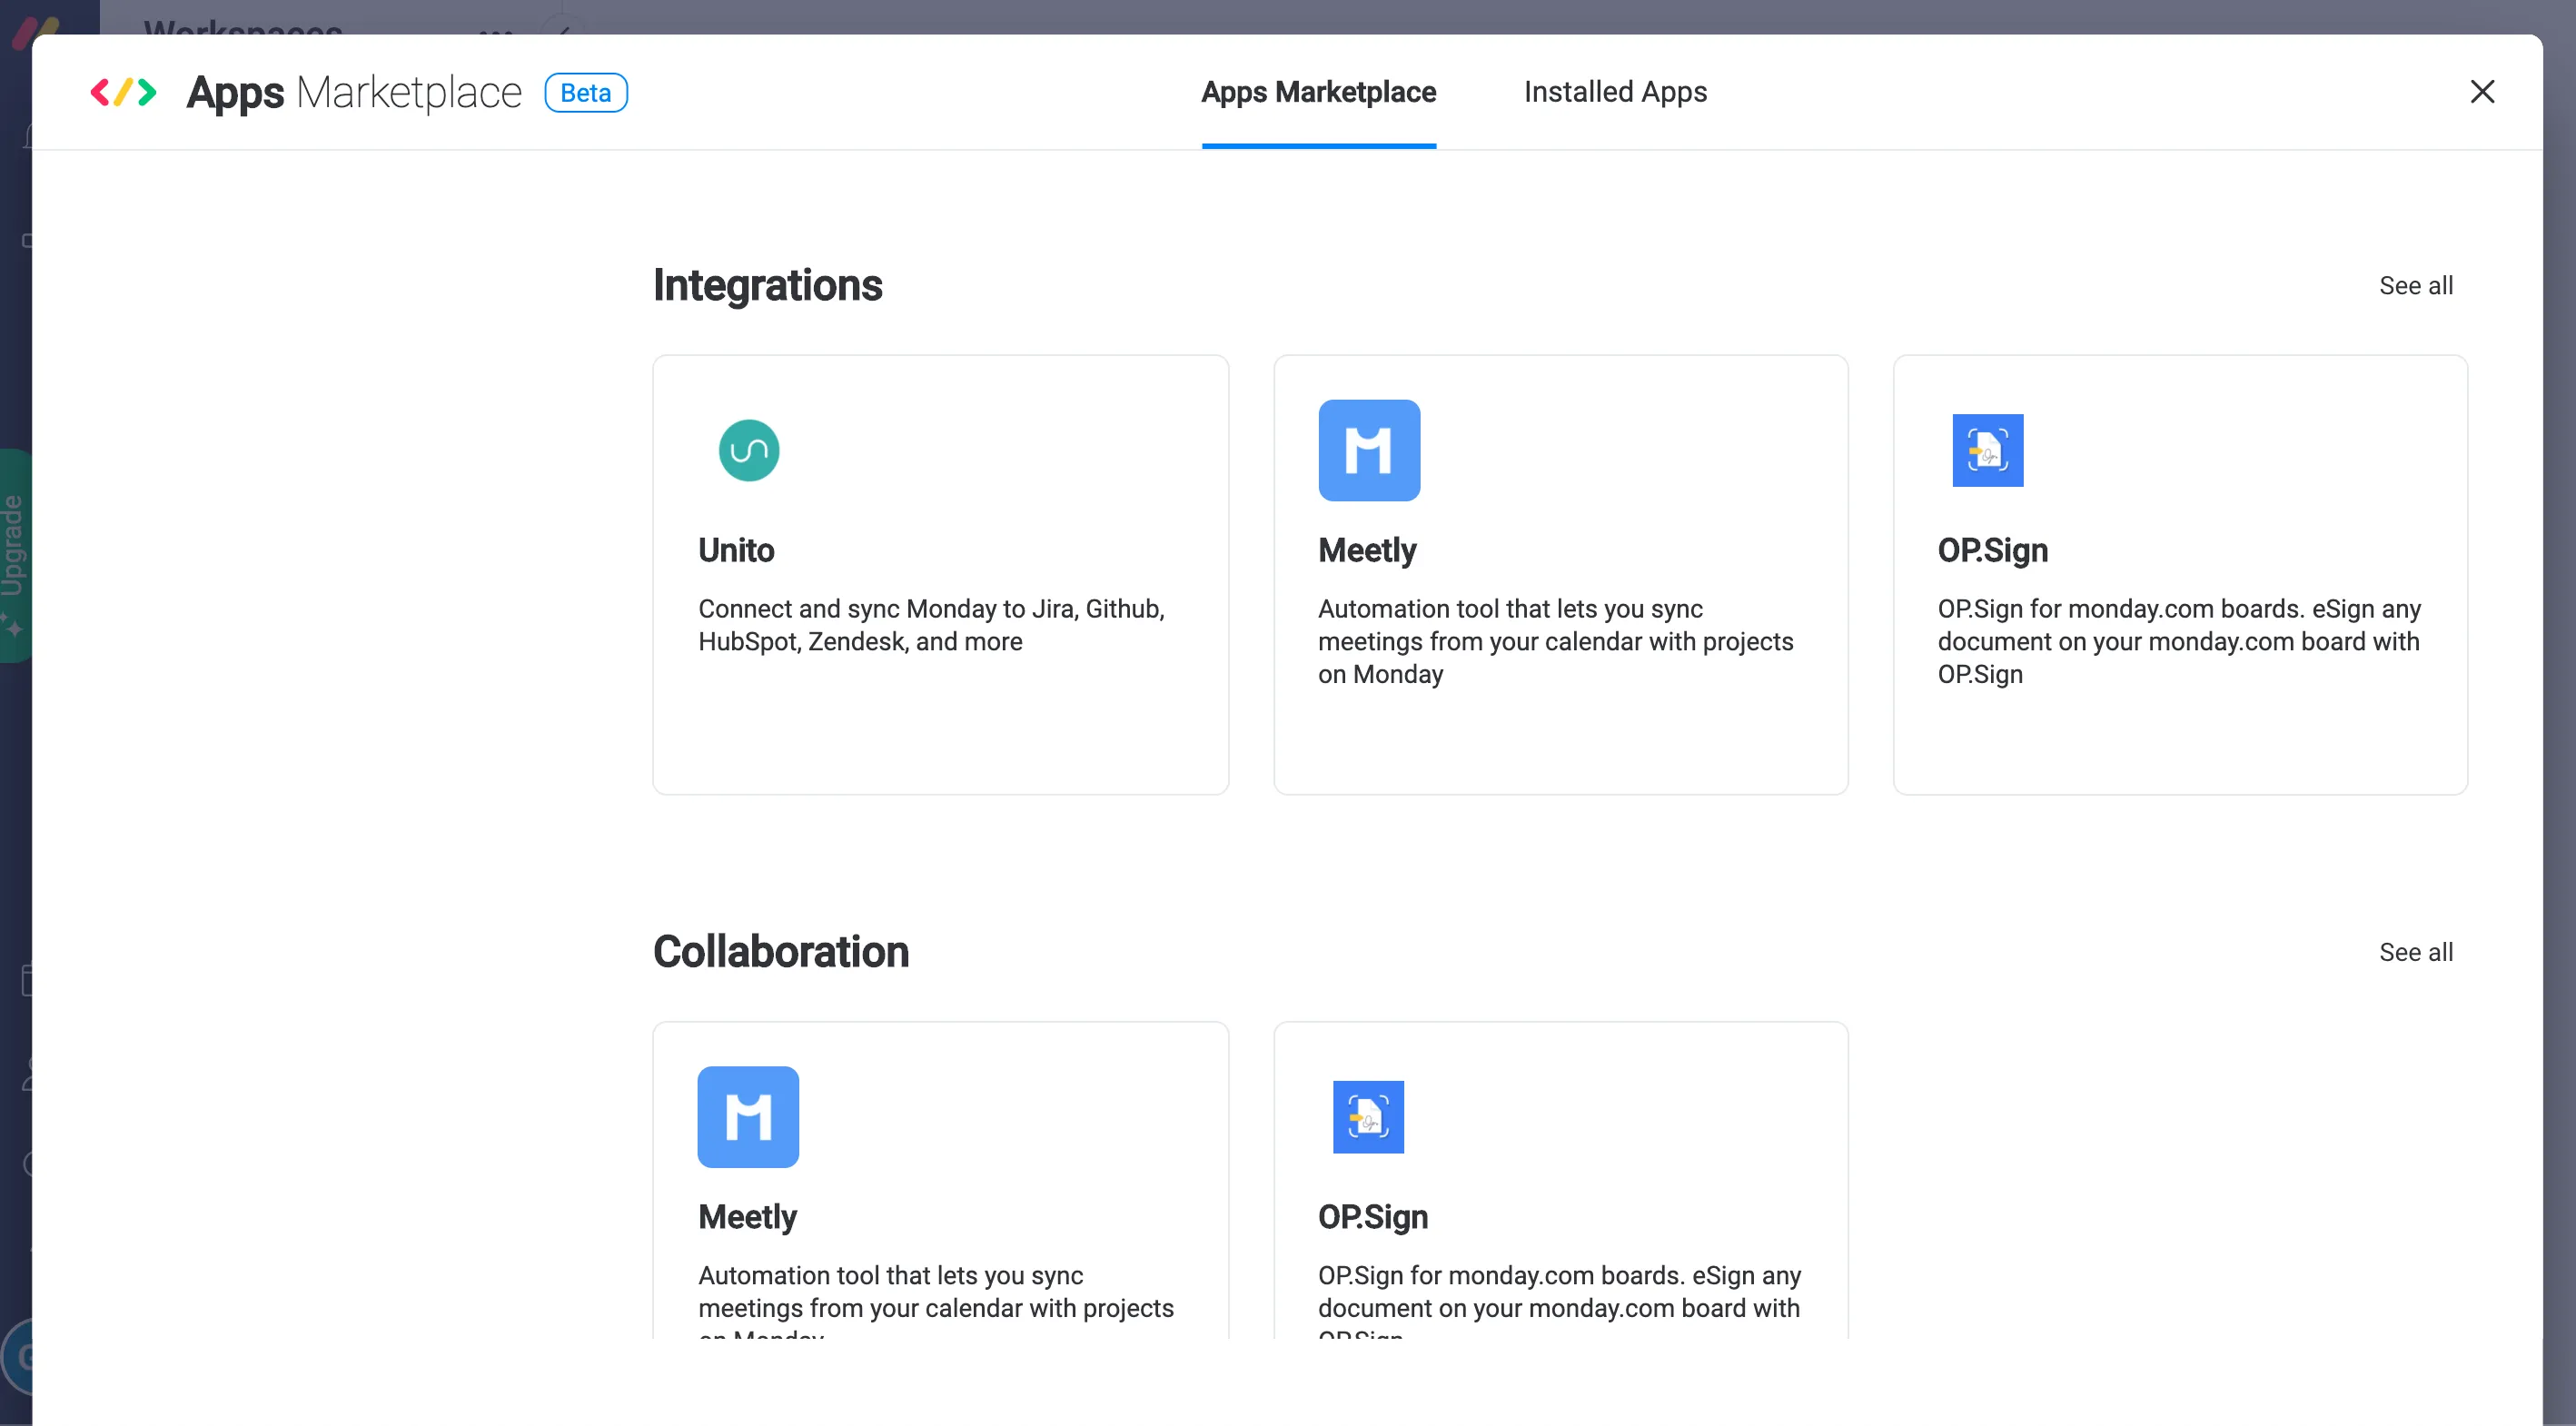The width and height of the screenshot is (2576, 1426).
Task: Open the OP.Sign title in Collaboration
Action: pyautogui.click(x=1372, y=1217)
